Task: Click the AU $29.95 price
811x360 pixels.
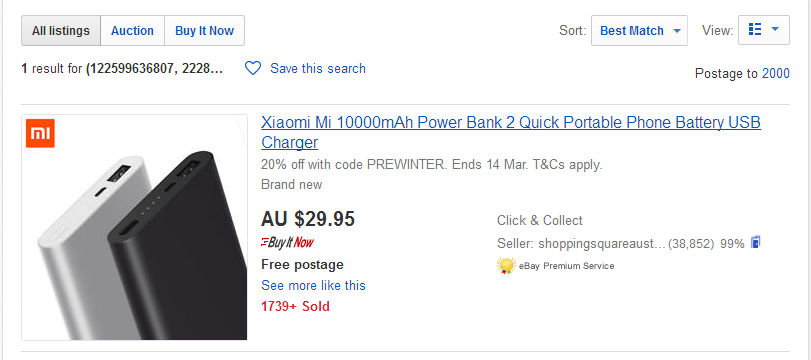Action: click(308, 219)
